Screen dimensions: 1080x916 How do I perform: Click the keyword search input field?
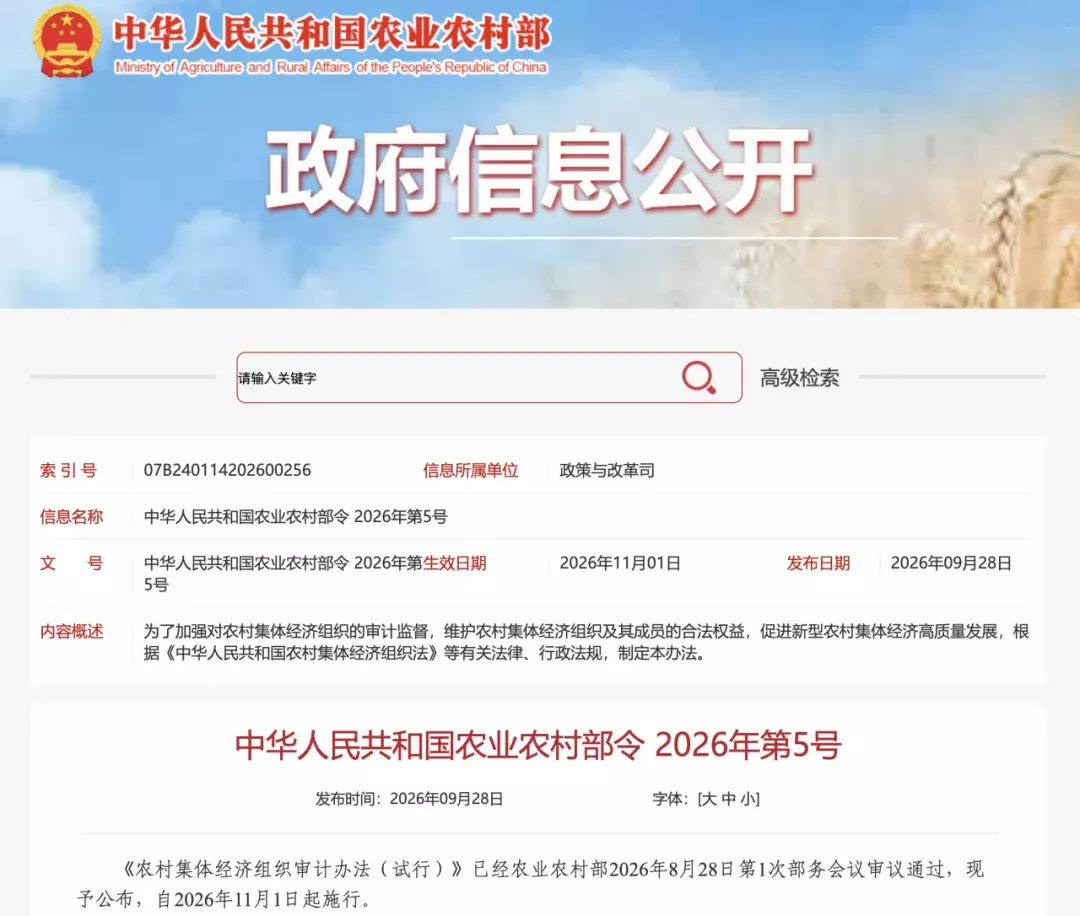point(489,377)
